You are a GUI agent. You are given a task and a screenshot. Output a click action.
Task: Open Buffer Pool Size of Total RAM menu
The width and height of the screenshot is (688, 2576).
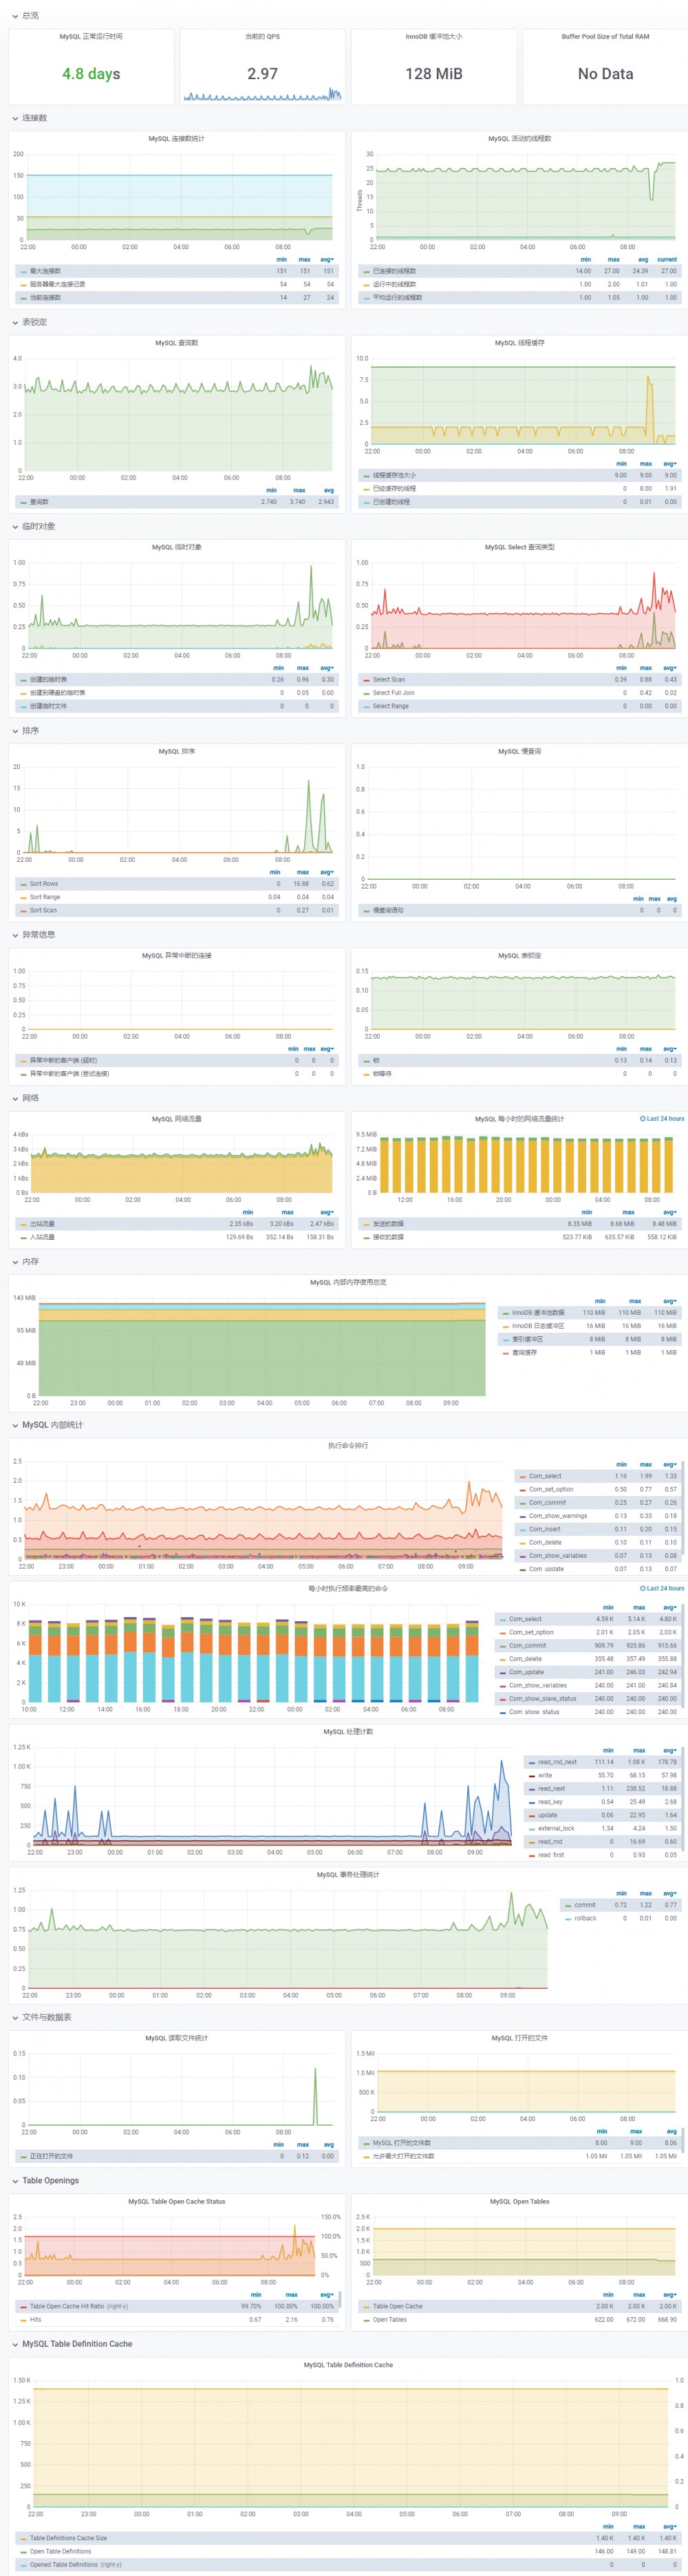pyautogui.click(x=605, y=36)
